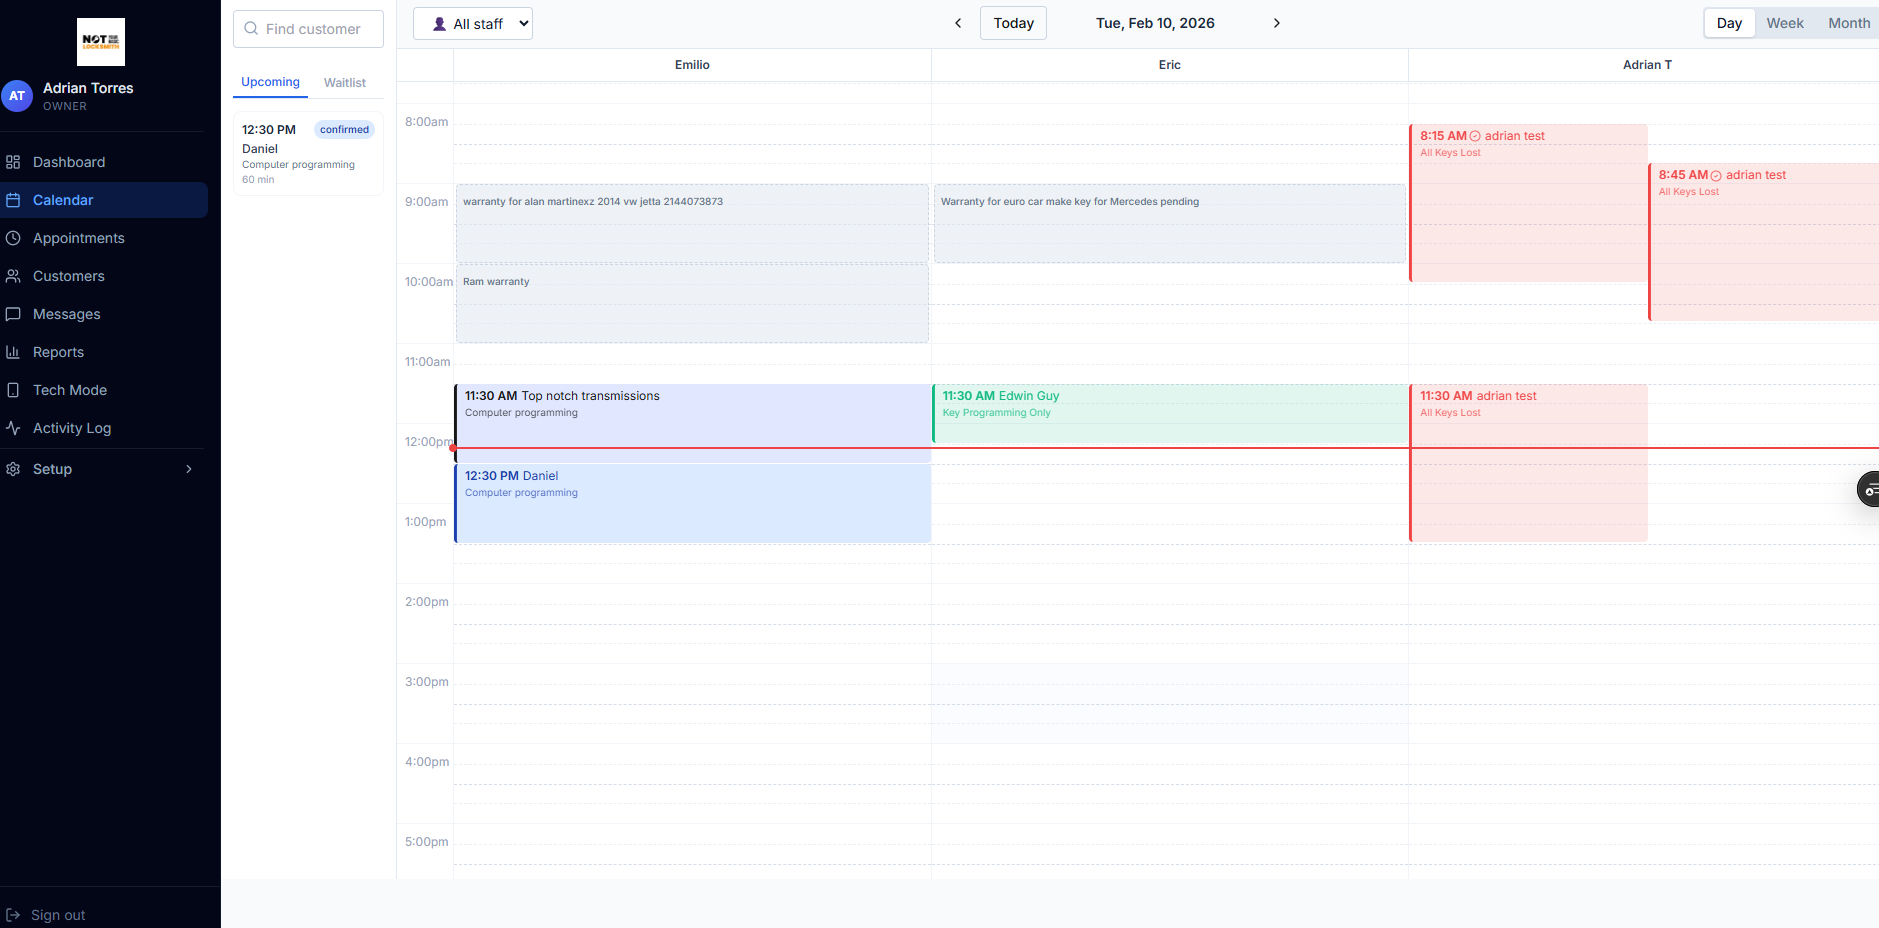
Task: Select Calendar in the sidebar
Action: pyautogui.click(x=64, y=200)
